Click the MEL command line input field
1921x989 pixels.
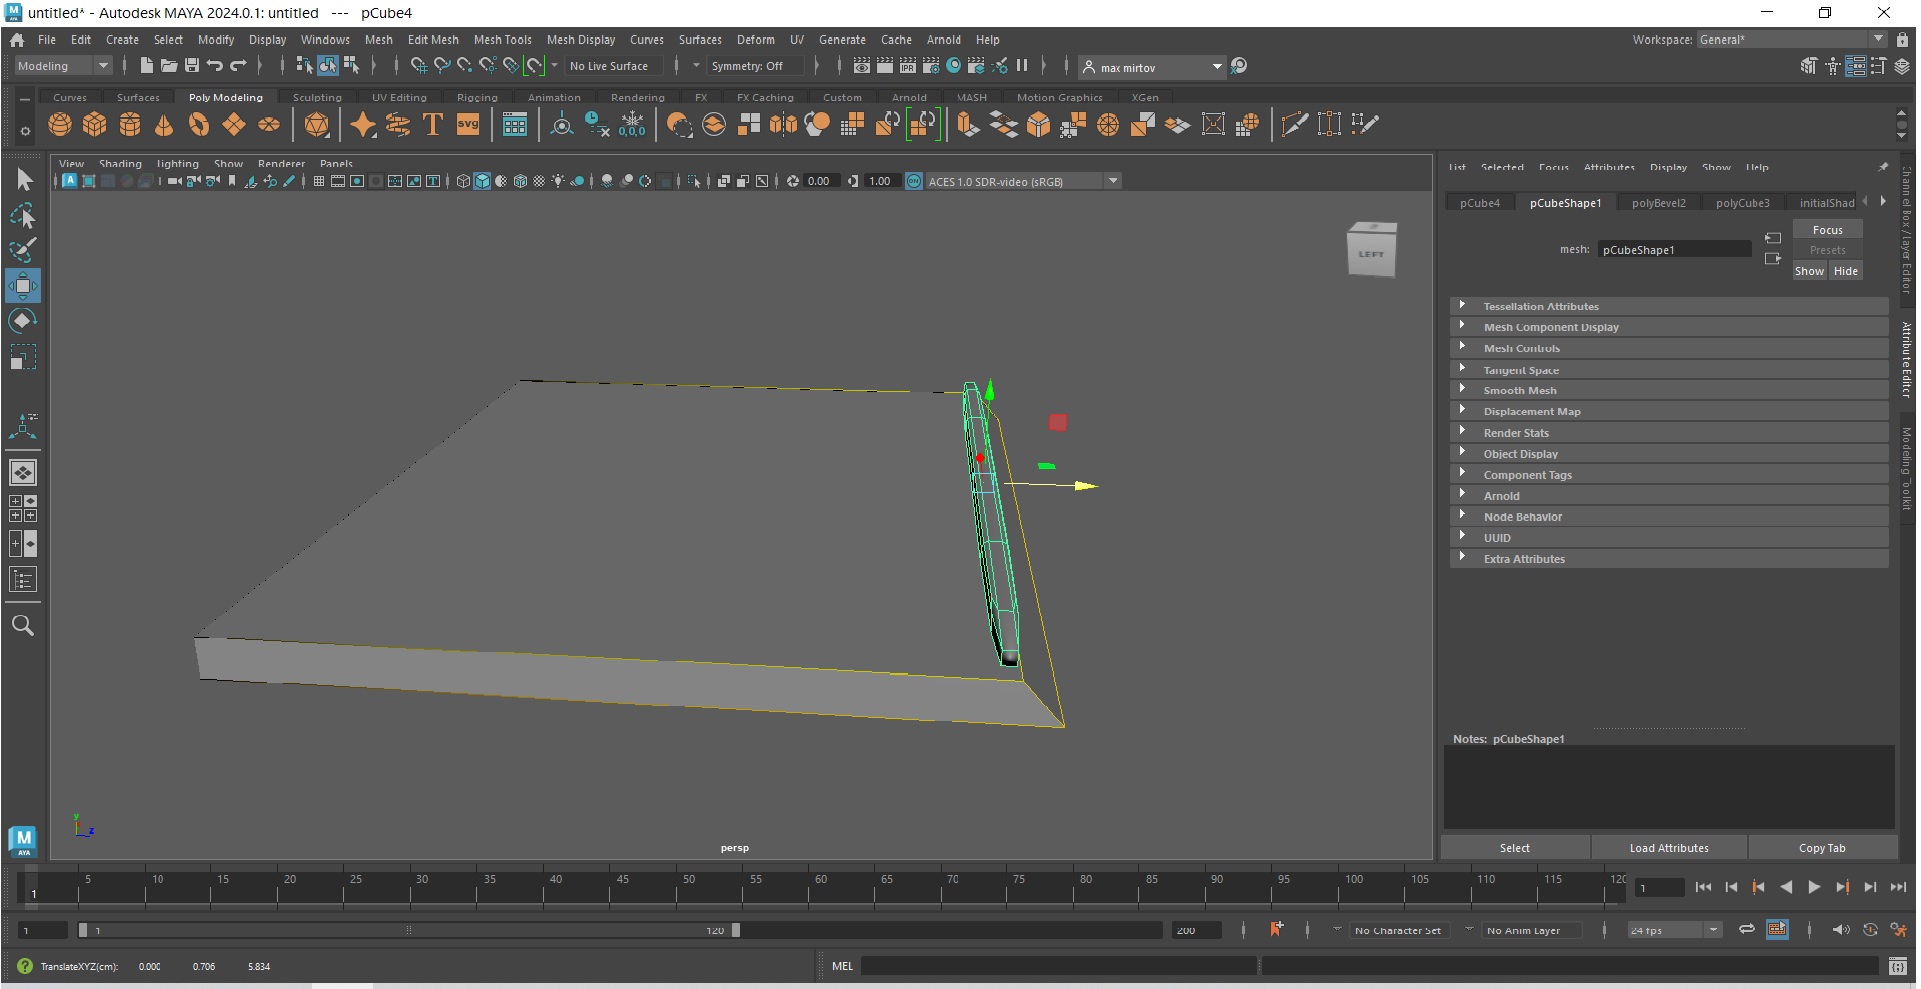[x=1058, y=966]
